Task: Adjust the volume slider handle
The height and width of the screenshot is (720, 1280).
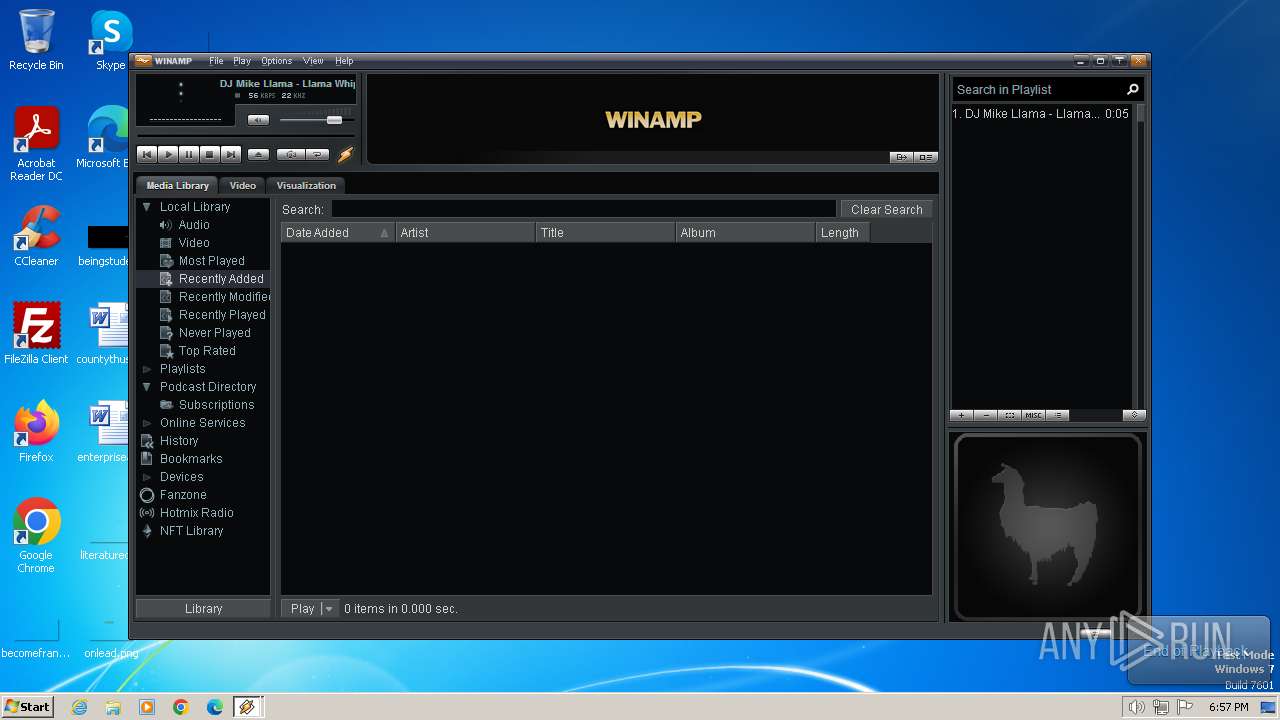Action: click(x=334, y=120)
